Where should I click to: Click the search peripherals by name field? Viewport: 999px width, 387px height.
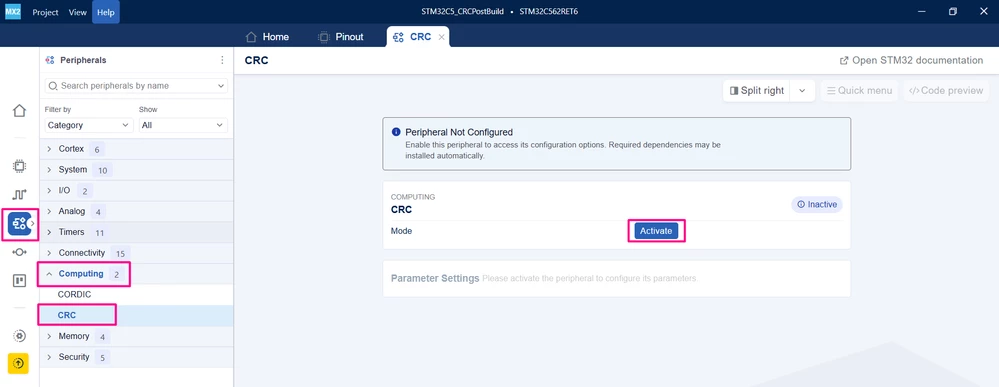click(x=136, y=85)
